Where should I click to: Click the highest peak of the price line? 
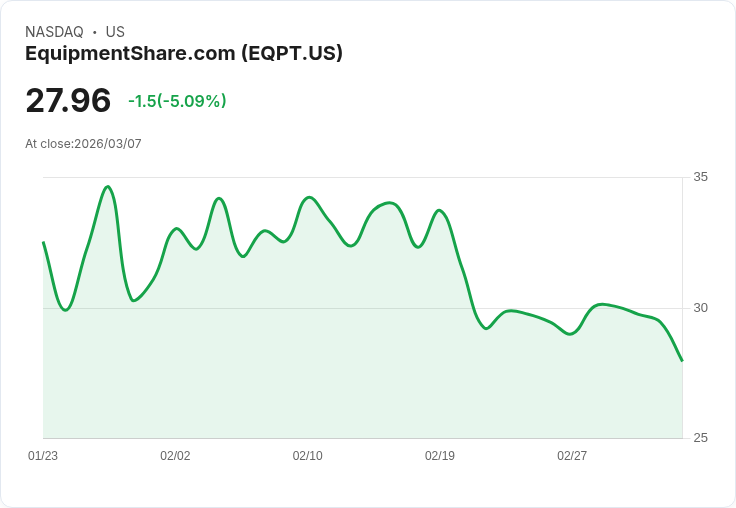[x=108, y=187]
